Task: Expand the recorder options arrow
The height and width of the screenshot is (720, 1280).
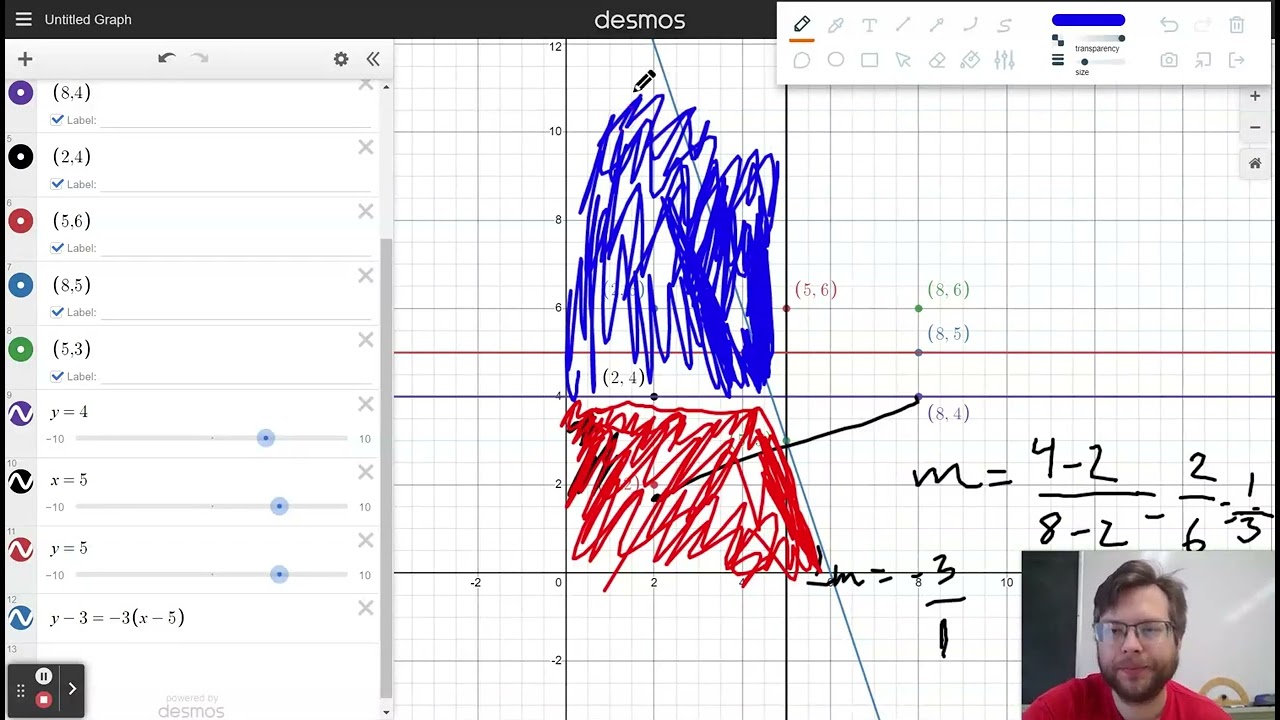Action: point(72,688)
